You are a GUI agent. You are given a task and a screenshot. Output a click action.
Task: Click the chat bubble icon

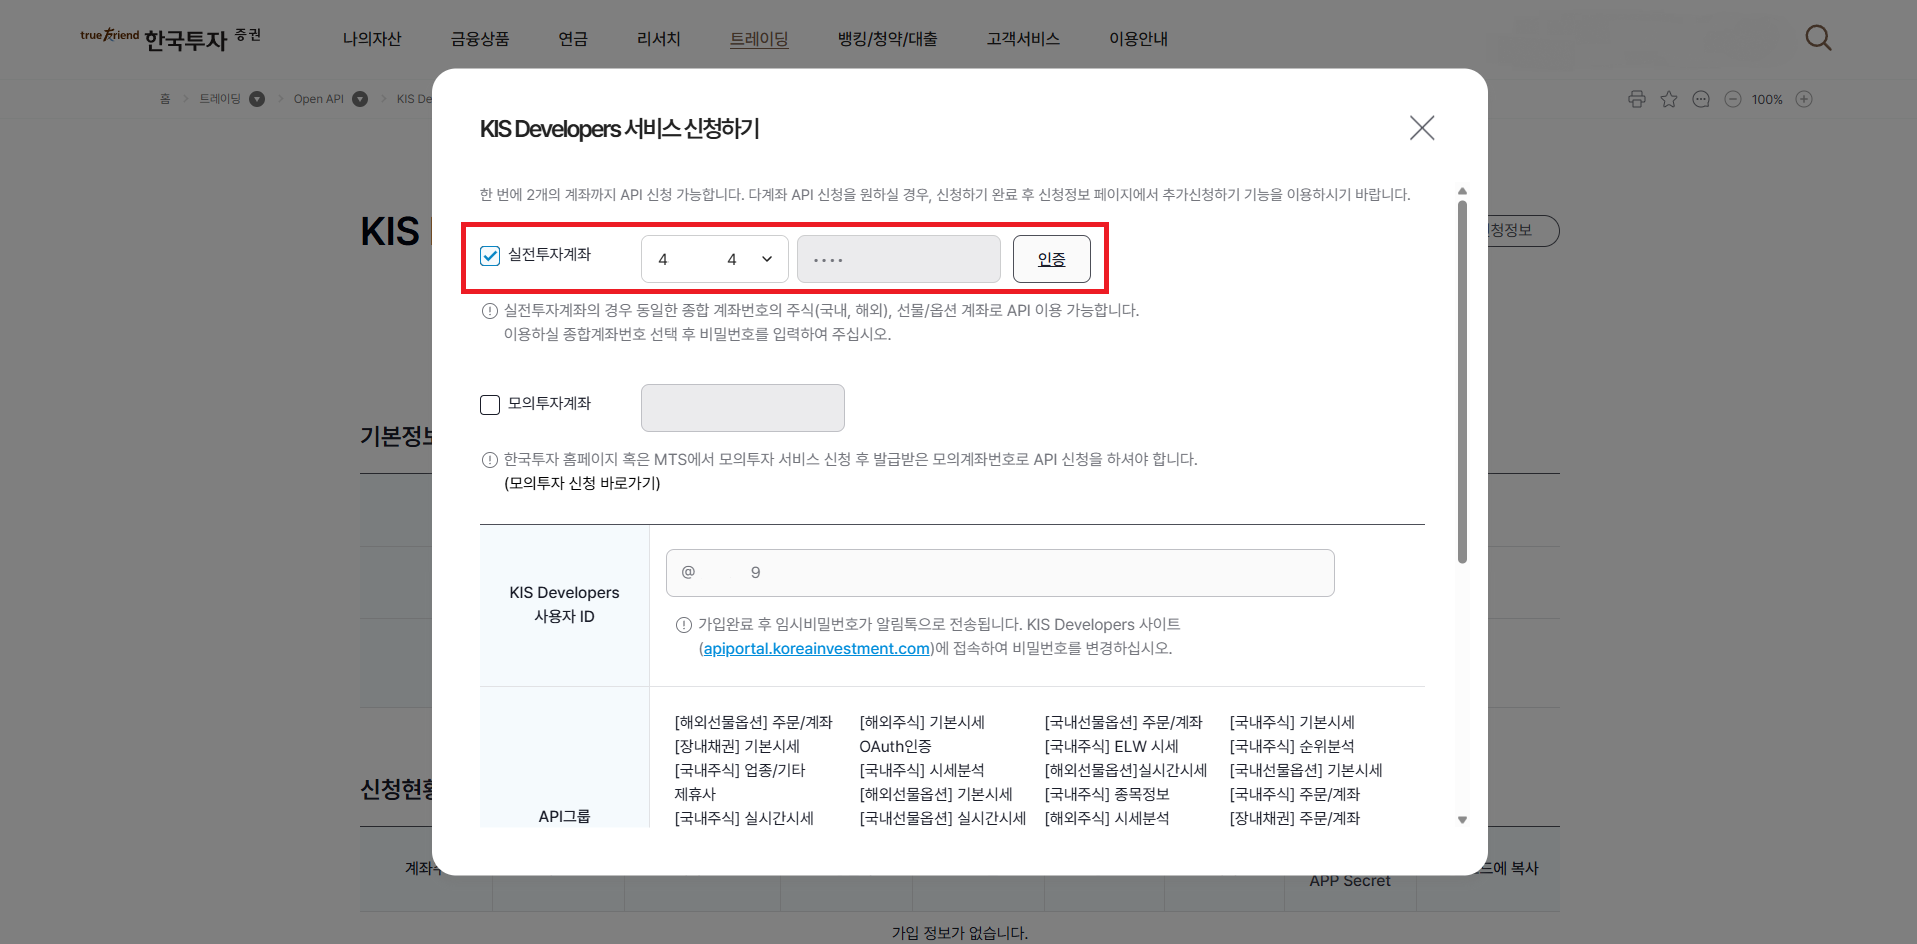point(1701,99)
